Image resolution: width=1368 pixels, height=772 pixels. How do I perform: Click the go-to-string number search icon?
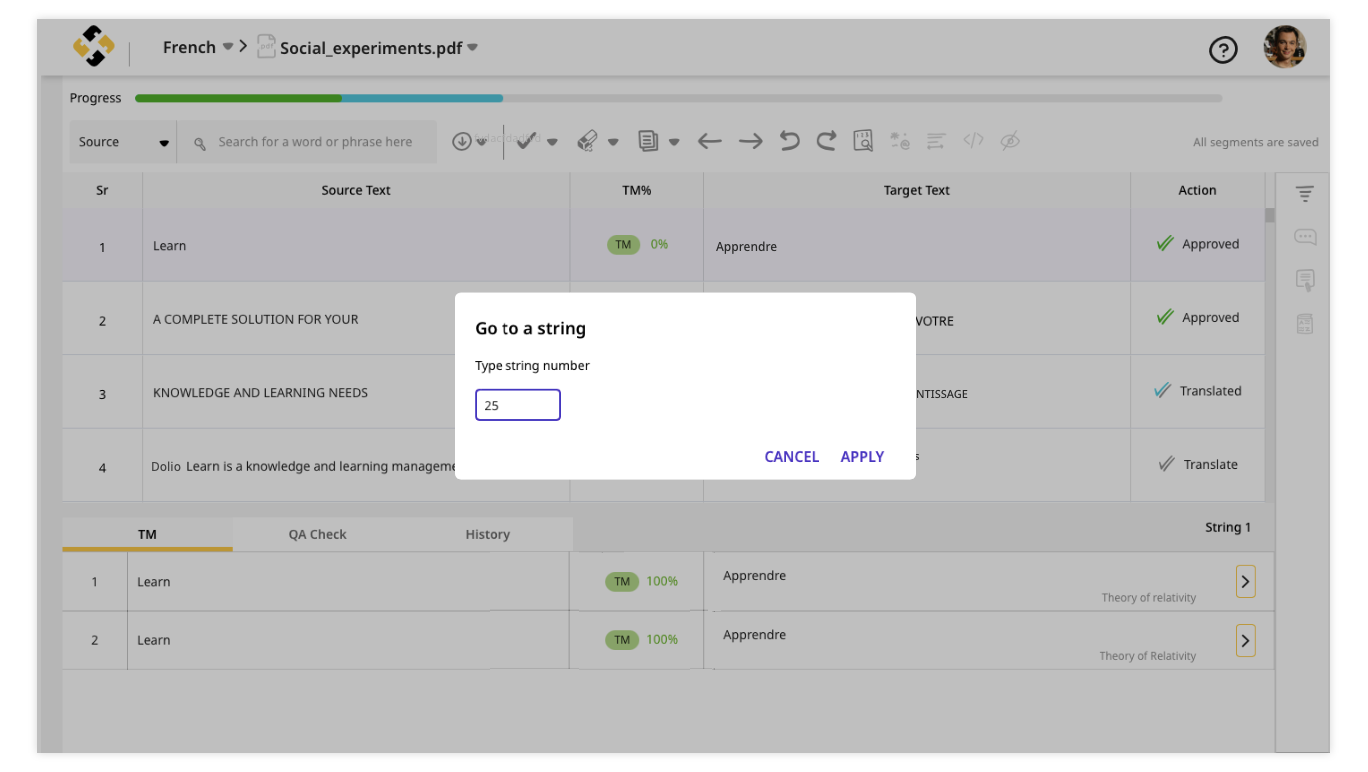point(863,141)
